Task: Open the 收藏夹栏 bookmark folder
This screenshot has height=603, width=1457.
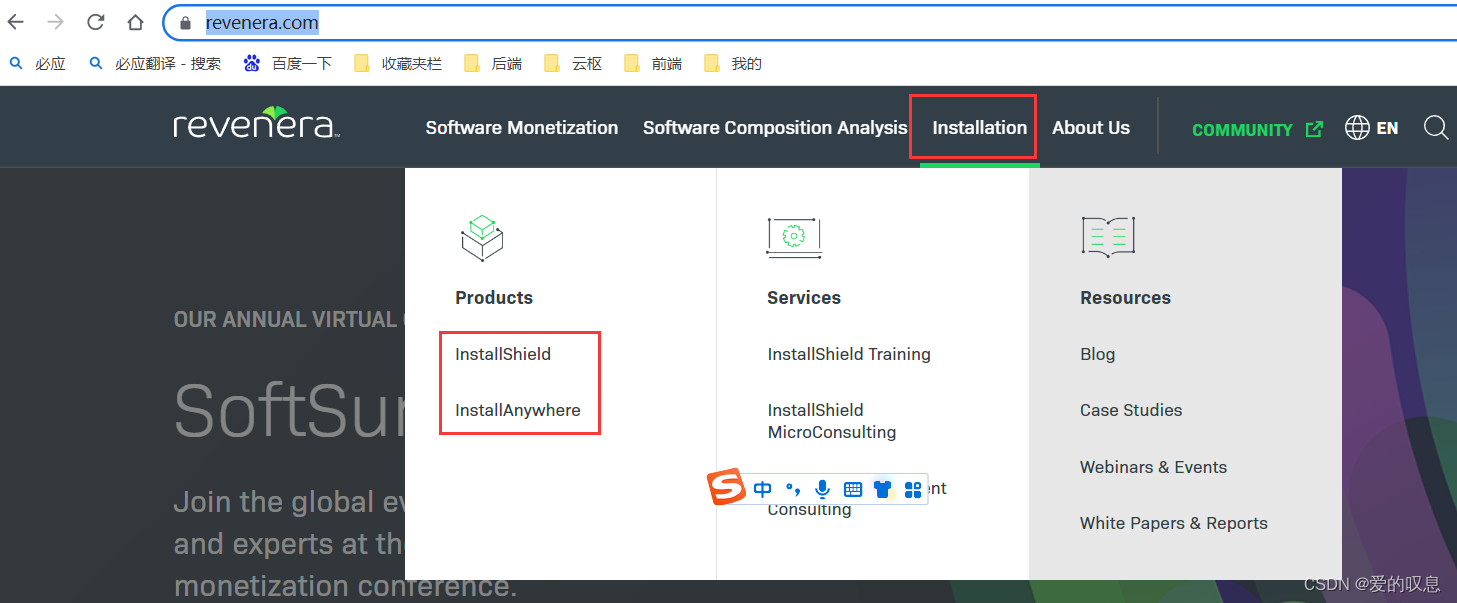Action: click(x=398, y=64)
